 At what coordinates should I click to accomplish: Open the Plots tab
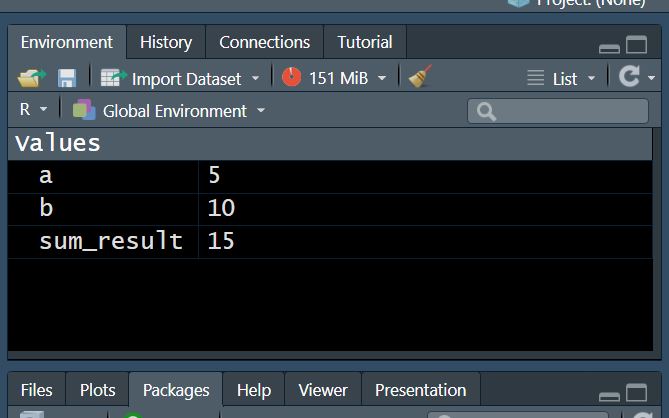(x=97, y=390)
